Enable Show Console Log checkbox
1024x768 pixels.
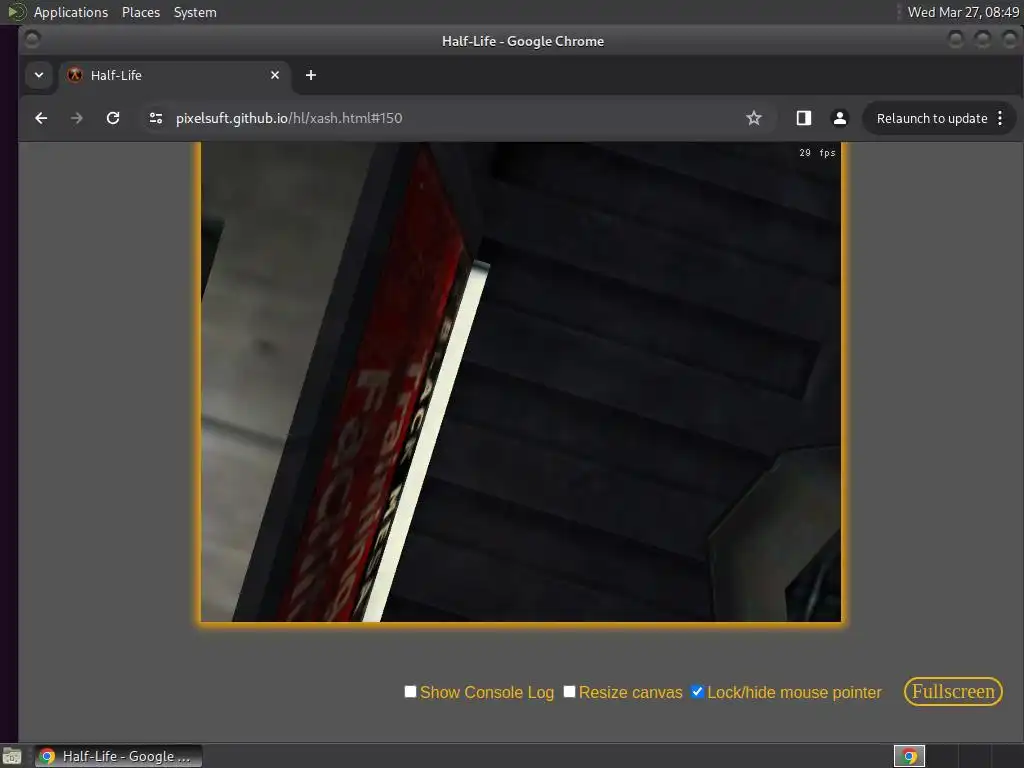point(410,692)
